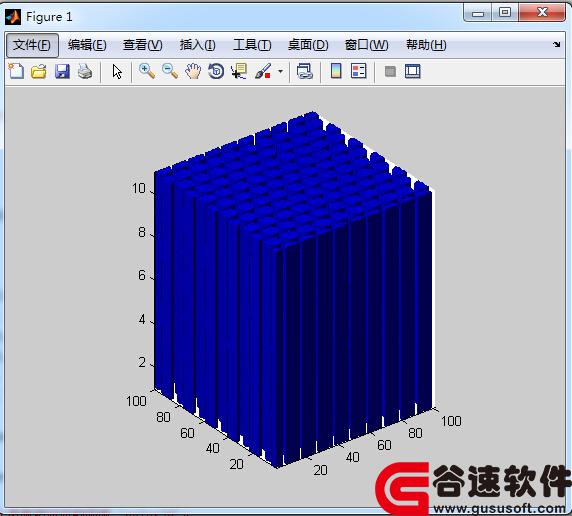This screenshot has width=572, height=516.
Task: Select the Edit Plot arrow tool
Action: click(117, 72)
